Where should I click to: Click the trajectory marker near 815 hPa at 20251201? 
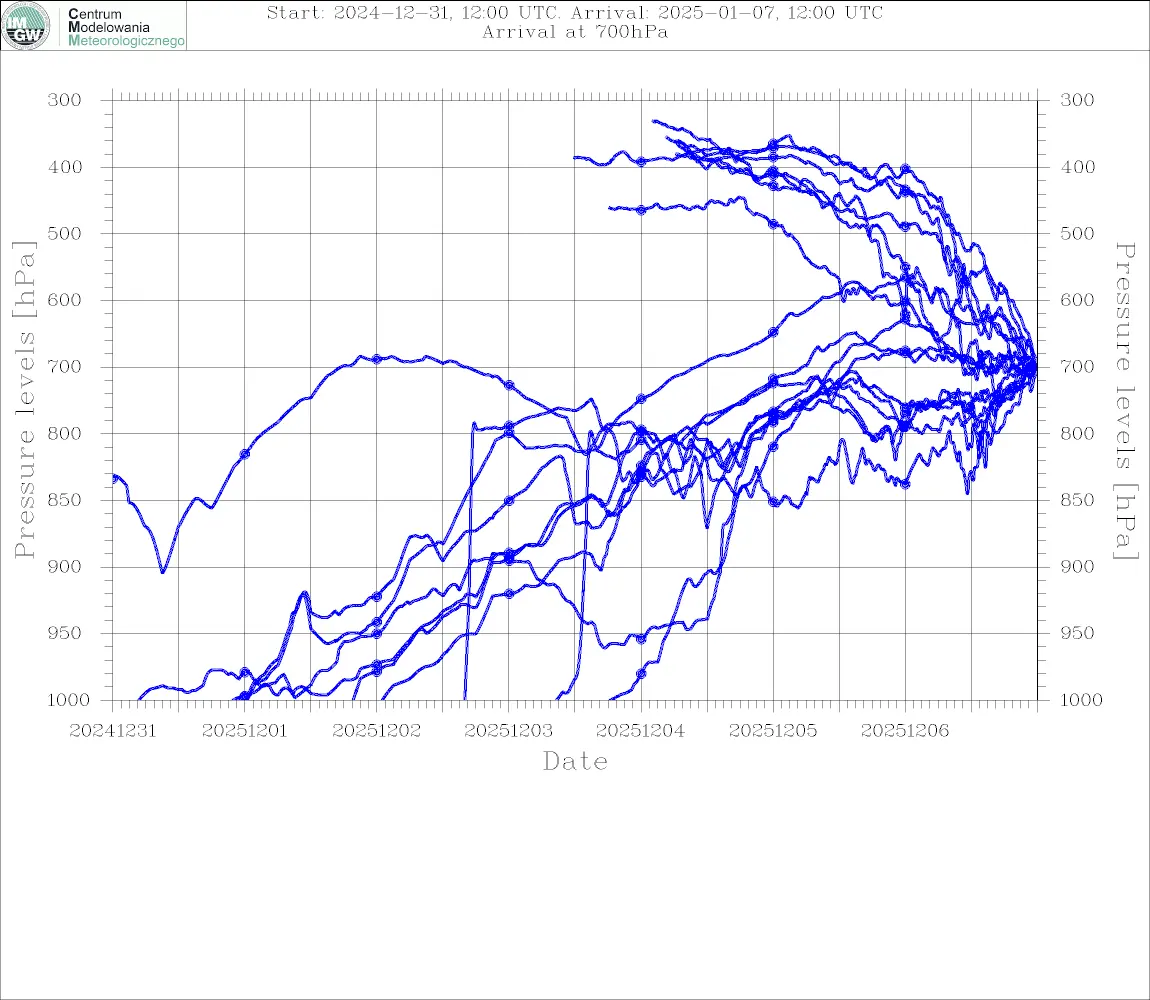tap(245, 454)
